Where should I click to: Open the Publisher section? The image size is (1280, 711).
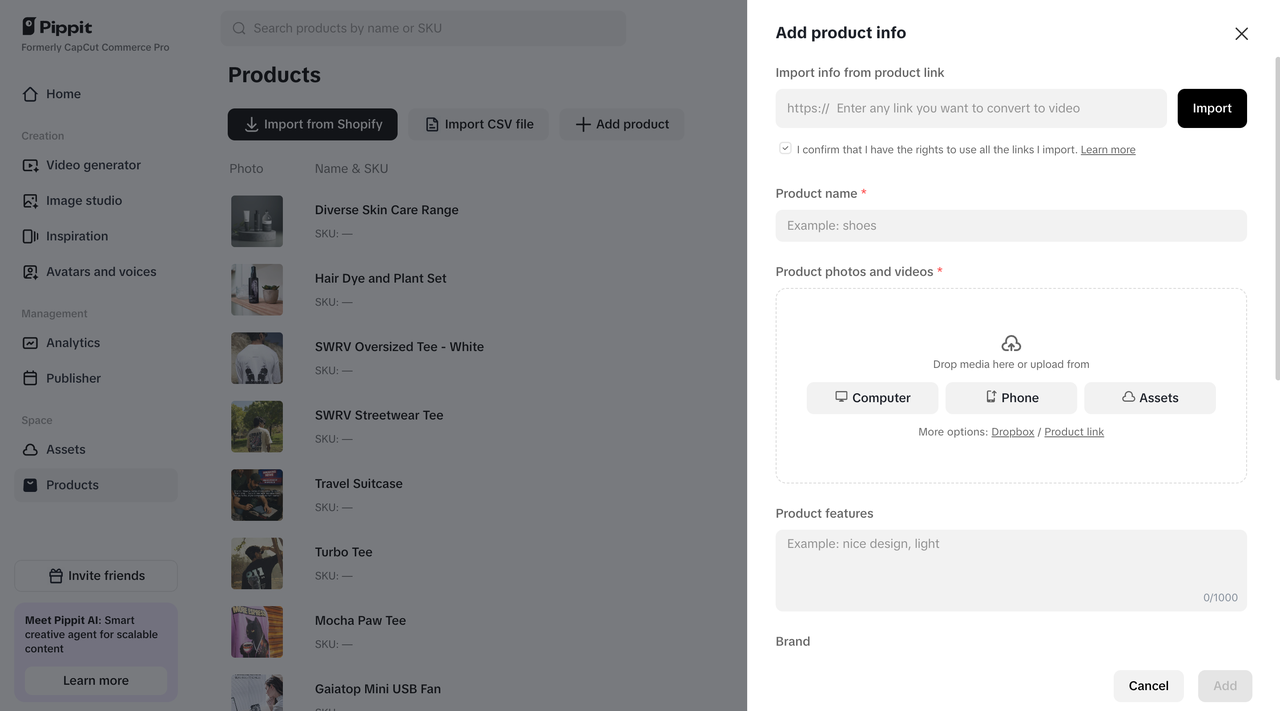click(73, 378)
